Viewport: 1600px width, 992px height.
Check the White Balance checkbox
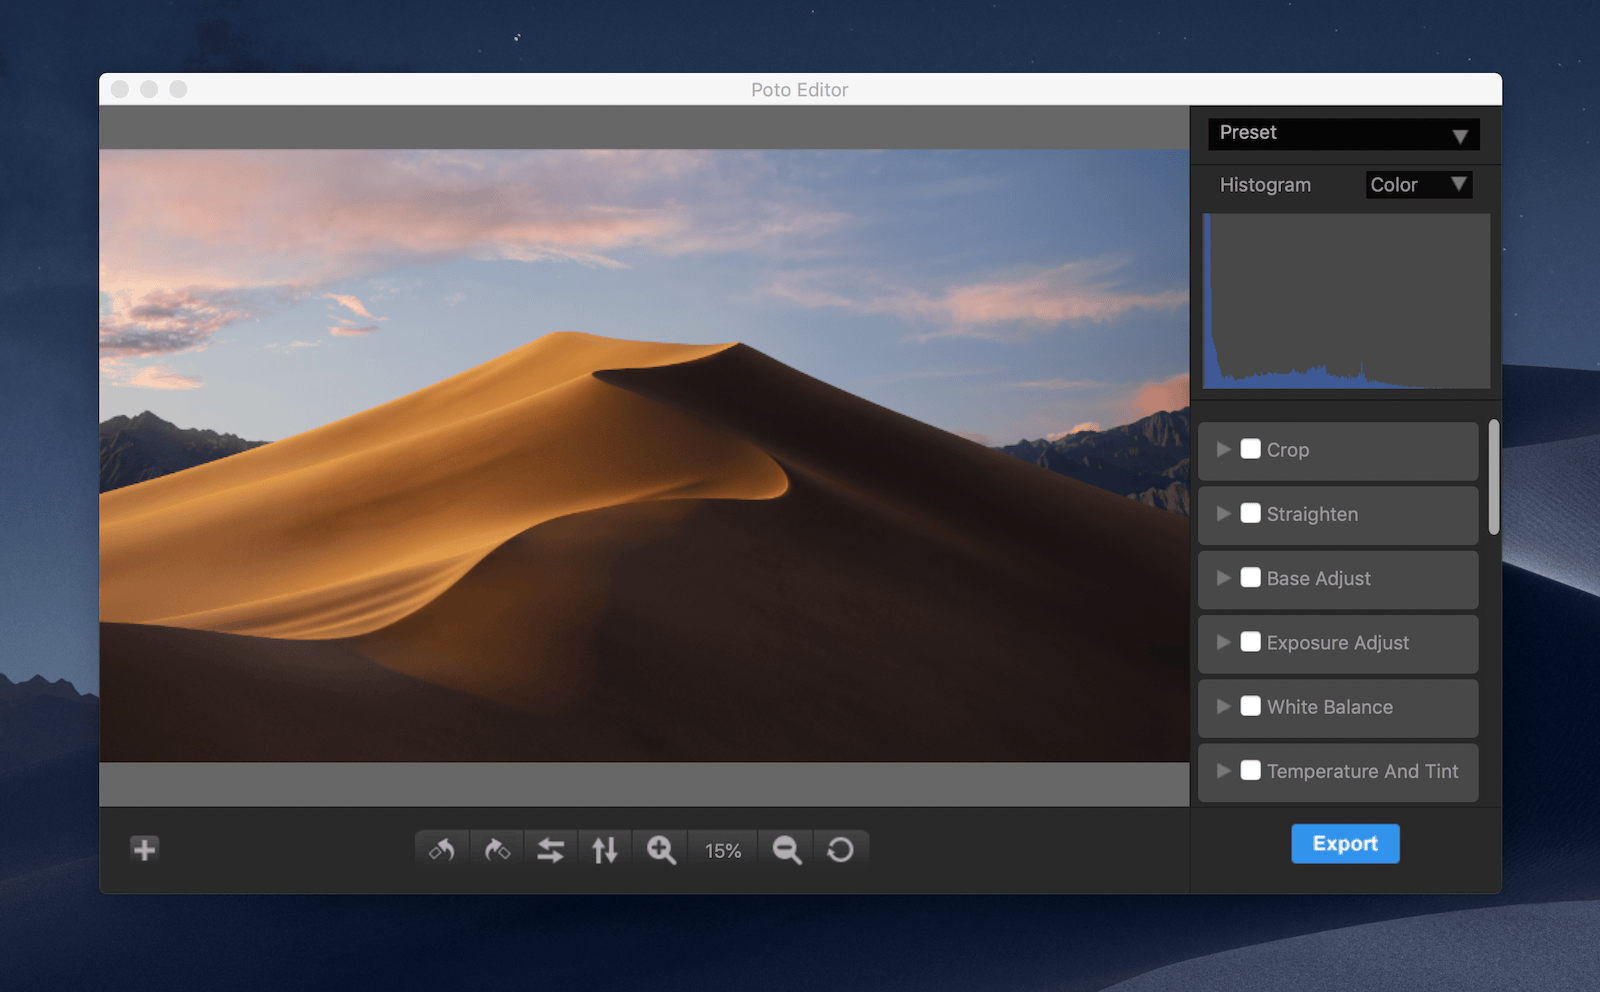1251,706
